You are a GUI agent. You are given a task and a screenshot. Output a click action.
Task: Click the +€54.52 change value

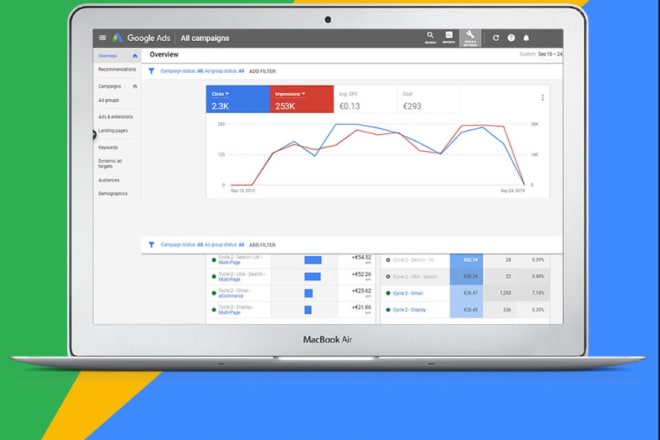[361, 257]
